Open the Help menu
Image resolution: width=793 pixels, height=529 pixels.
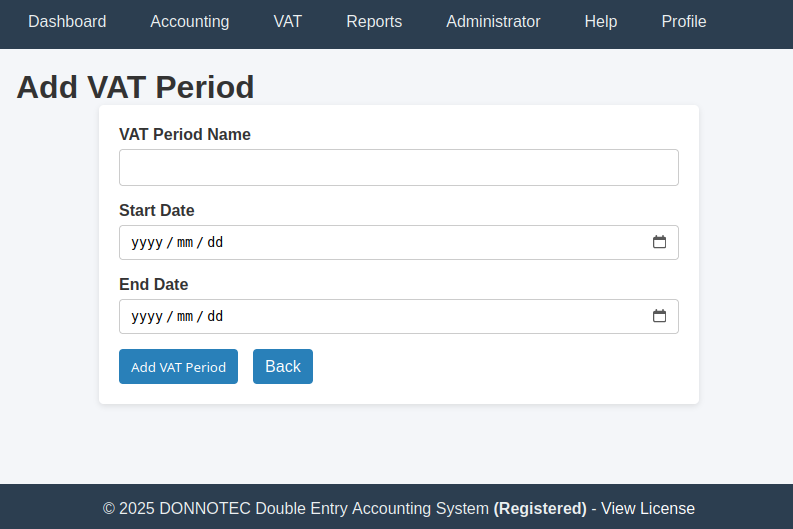click(x=601, y=22)
